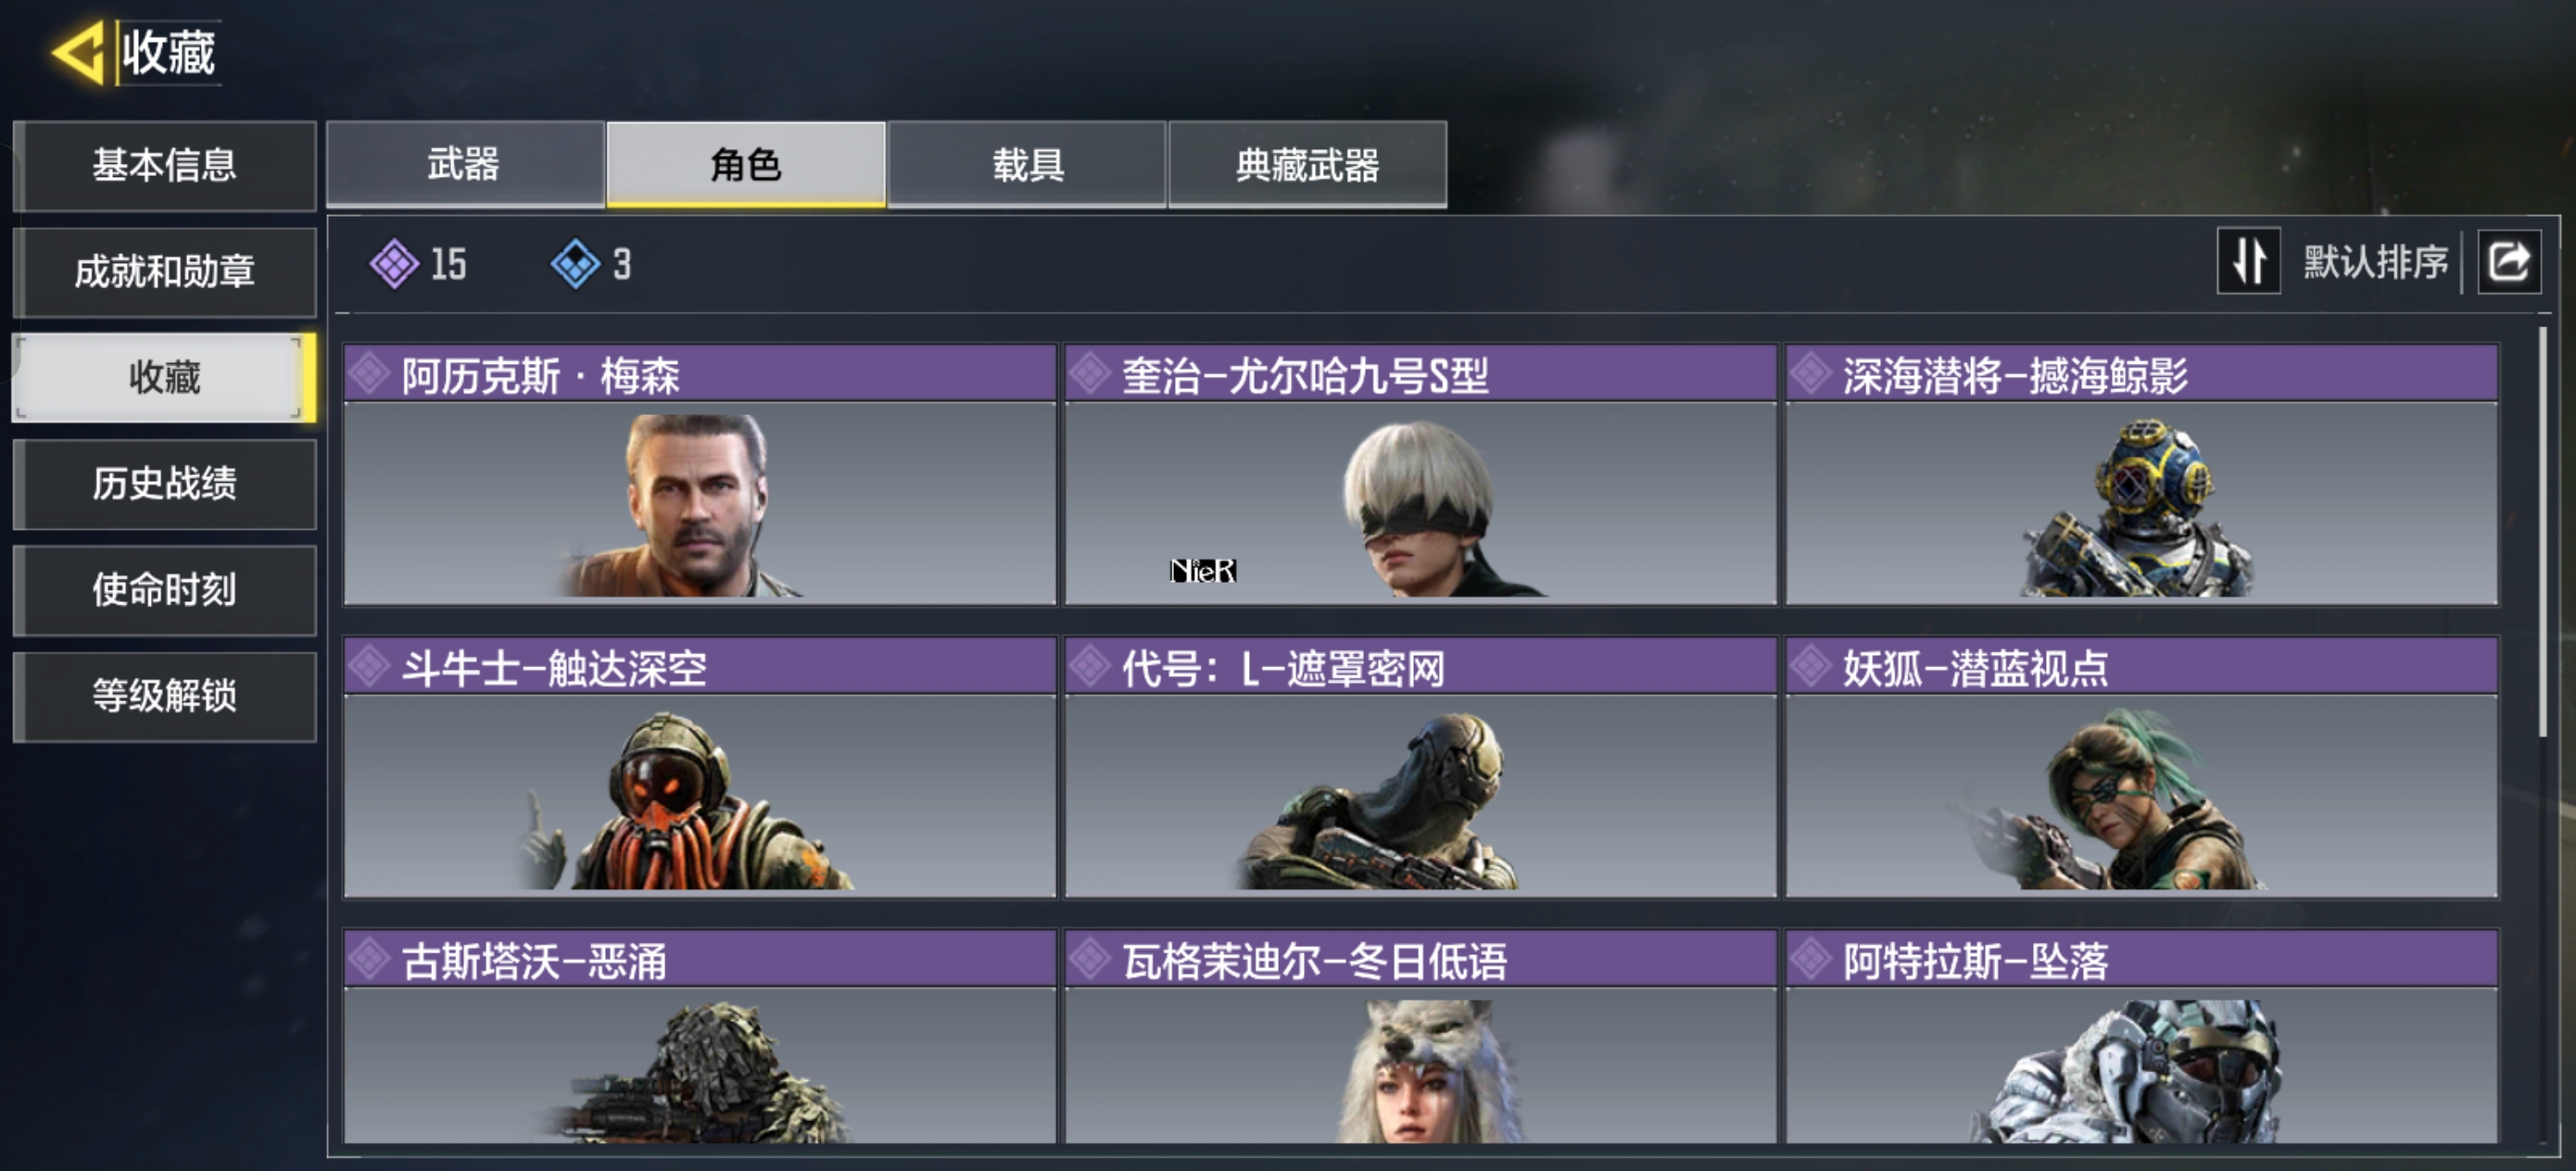Select the 瓦格茉迪尔-冬日低语 character card
The width and height of the screenshot is (2576, 1171).
[x=1421, y=1036]
